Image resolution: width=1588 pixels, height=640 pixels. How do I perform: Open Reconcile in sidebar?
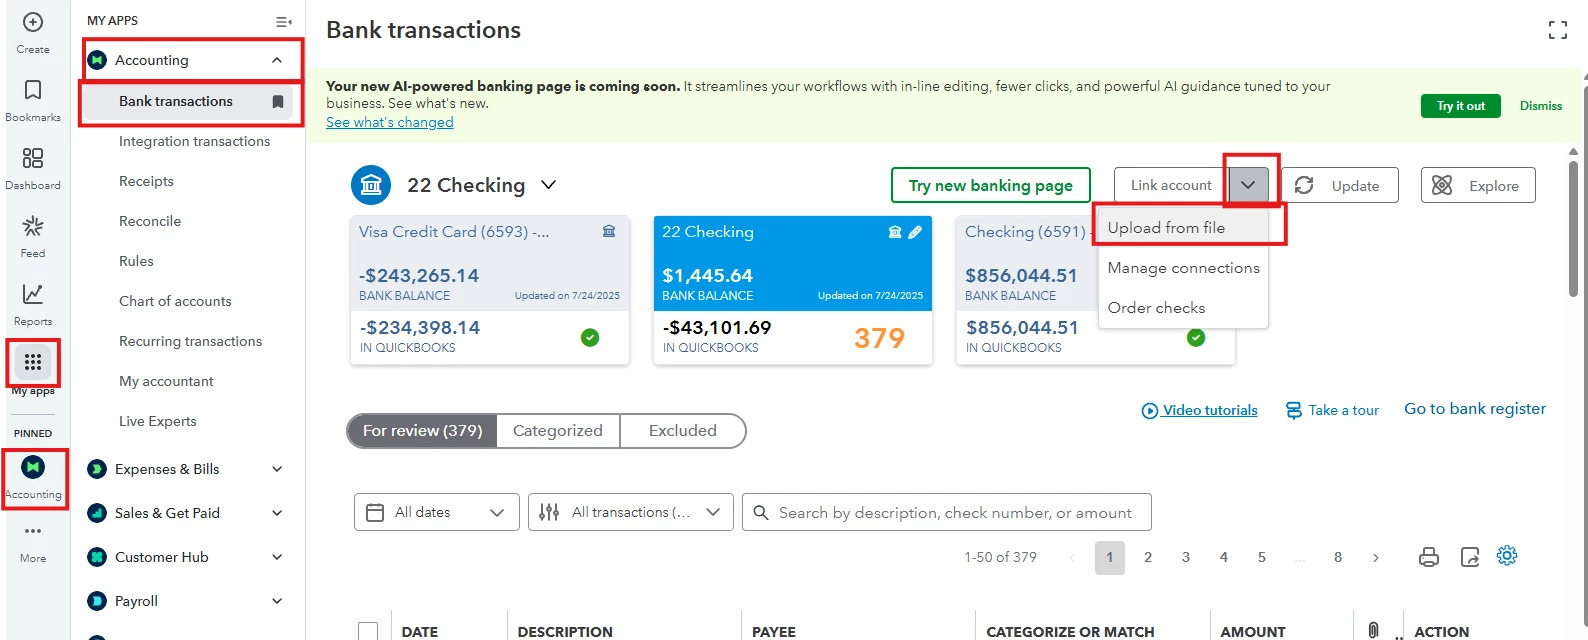coord(150,221)
